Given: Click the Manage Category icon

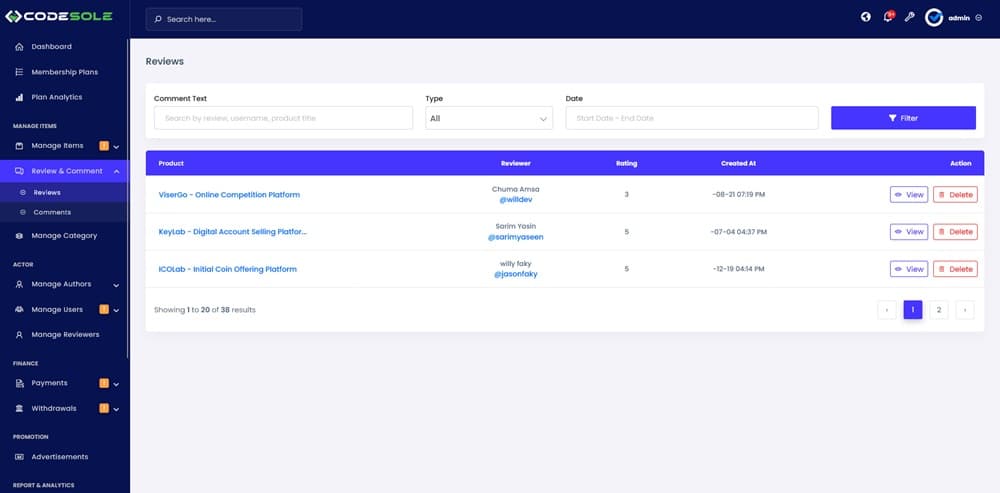Looking at the screenshot, I should [x=20, y=236].
